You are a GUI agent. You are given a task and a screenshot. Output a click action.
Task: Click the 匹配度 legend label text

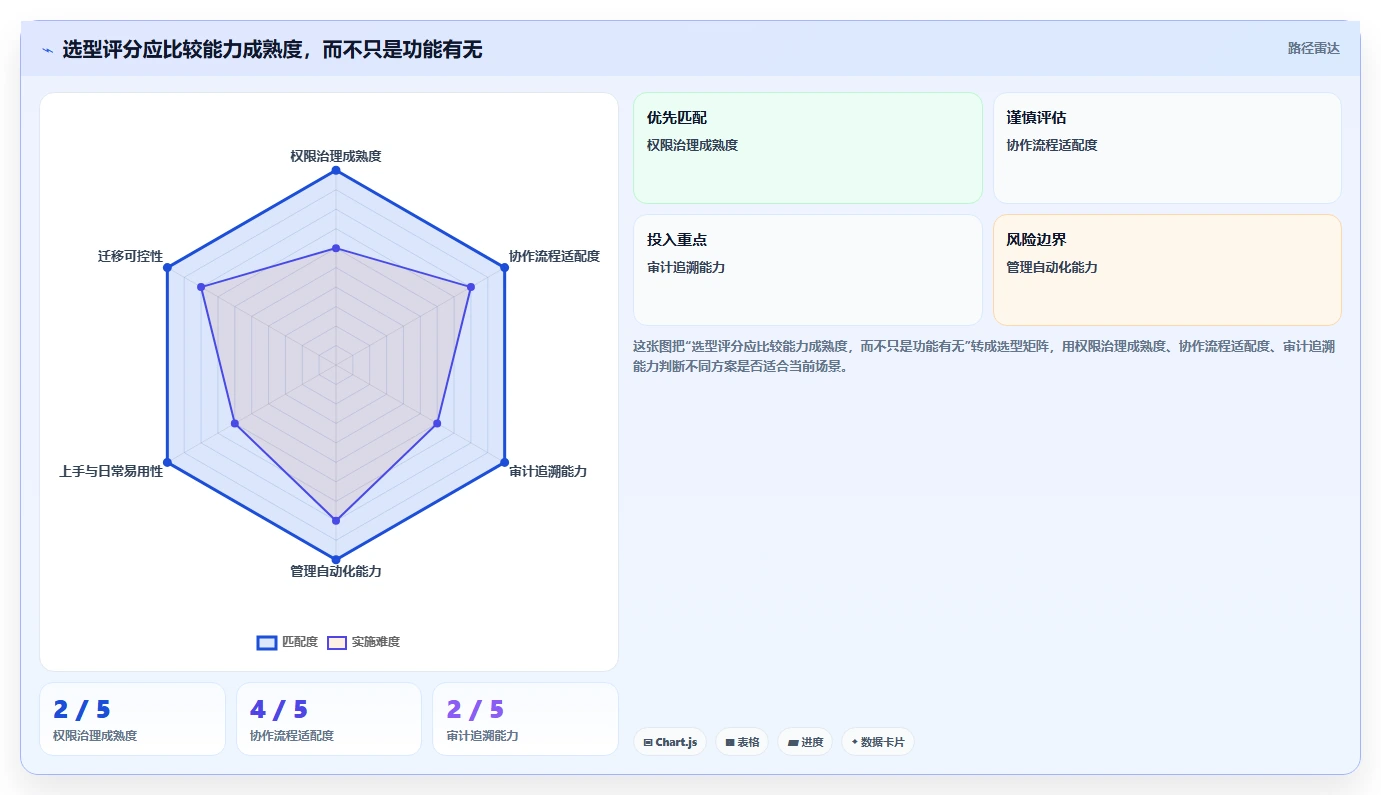pos(300,642)
